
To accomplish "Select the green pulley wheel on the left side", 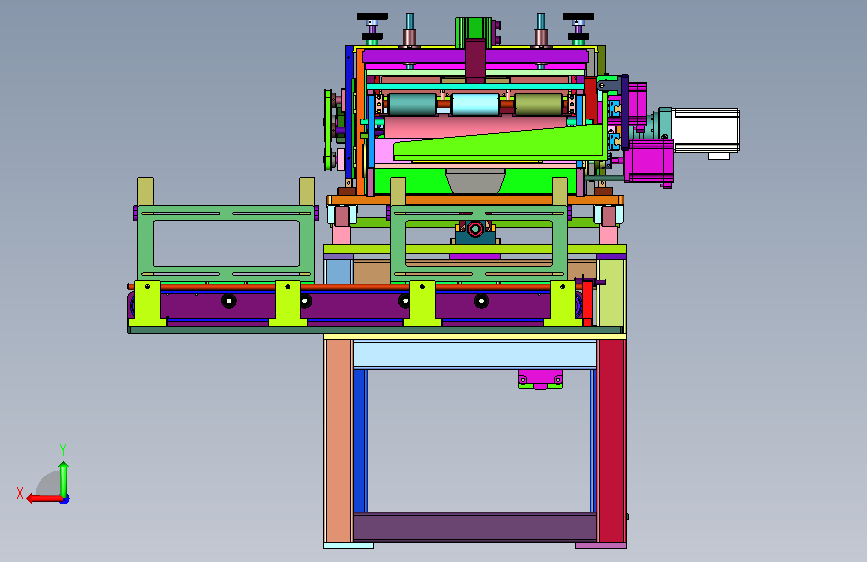I will pyautogui.click(x=328, y=130).
